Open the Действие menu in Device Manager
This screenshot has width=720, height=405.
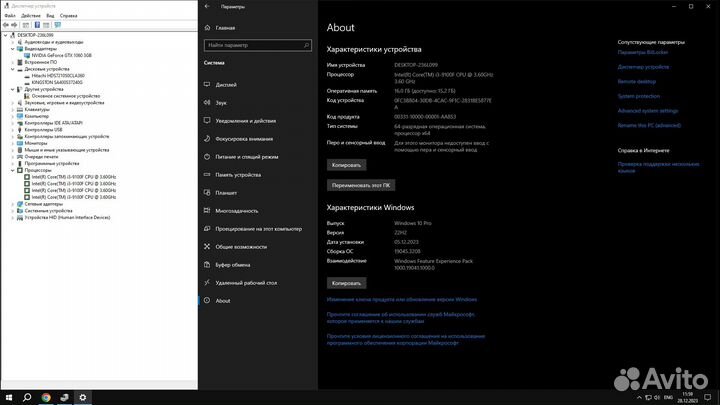31,16
